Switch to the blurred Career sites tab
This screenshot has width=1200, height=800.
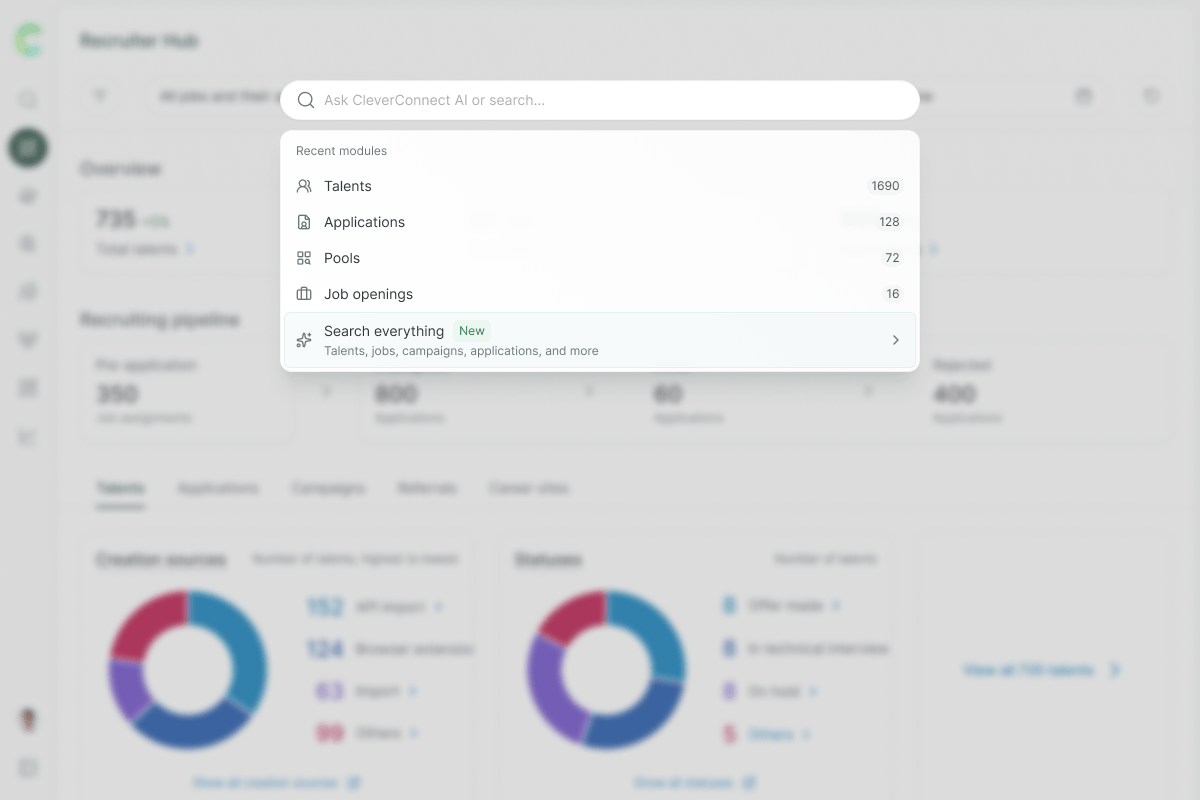click(529, 488)
